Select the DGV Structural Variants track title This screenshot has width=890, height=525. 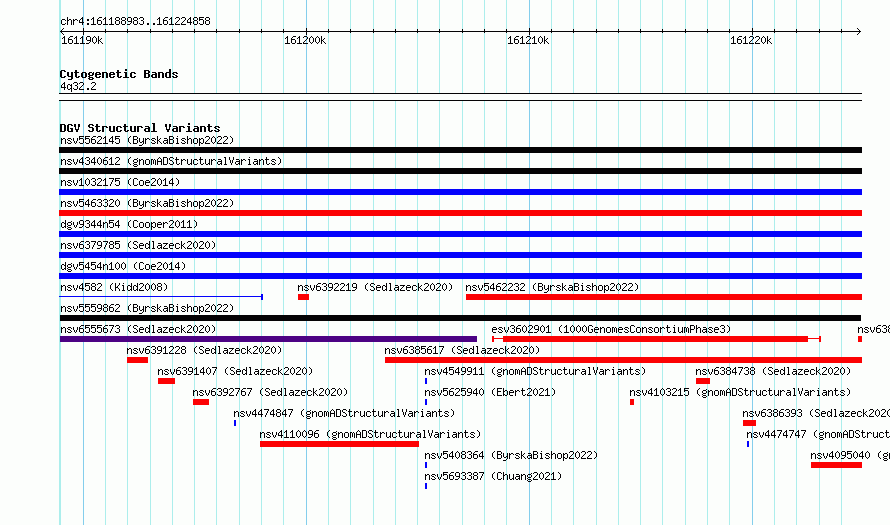(140, 128)
